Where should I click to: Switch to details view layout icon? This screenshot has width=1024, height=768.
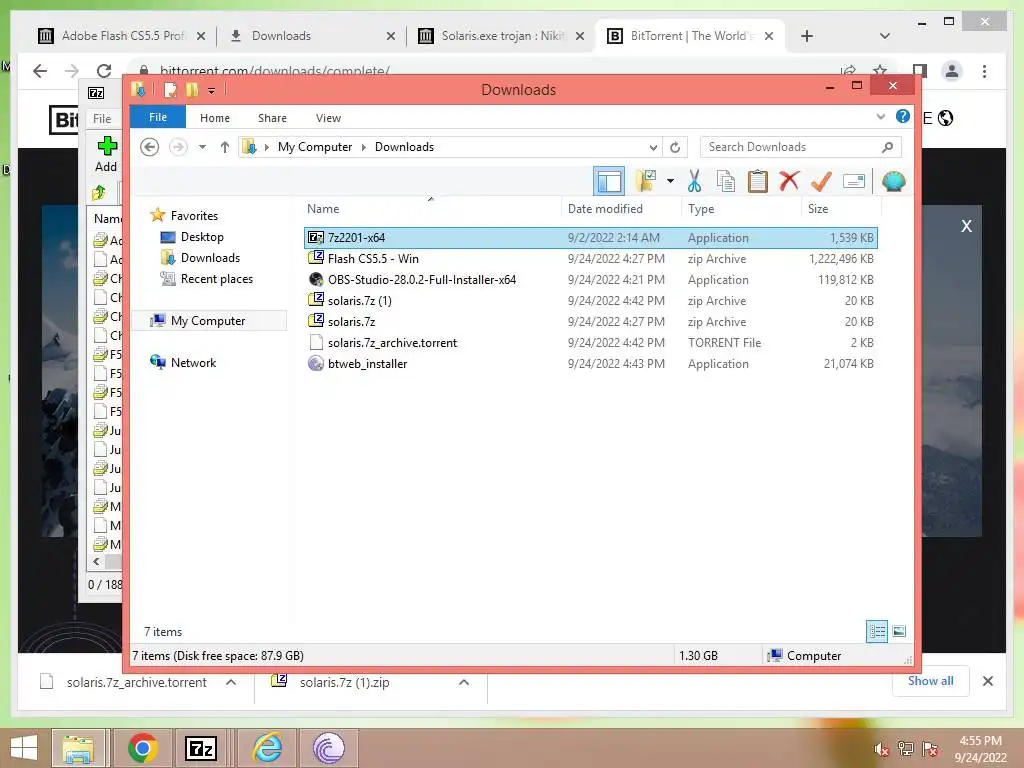pos(876,631)
